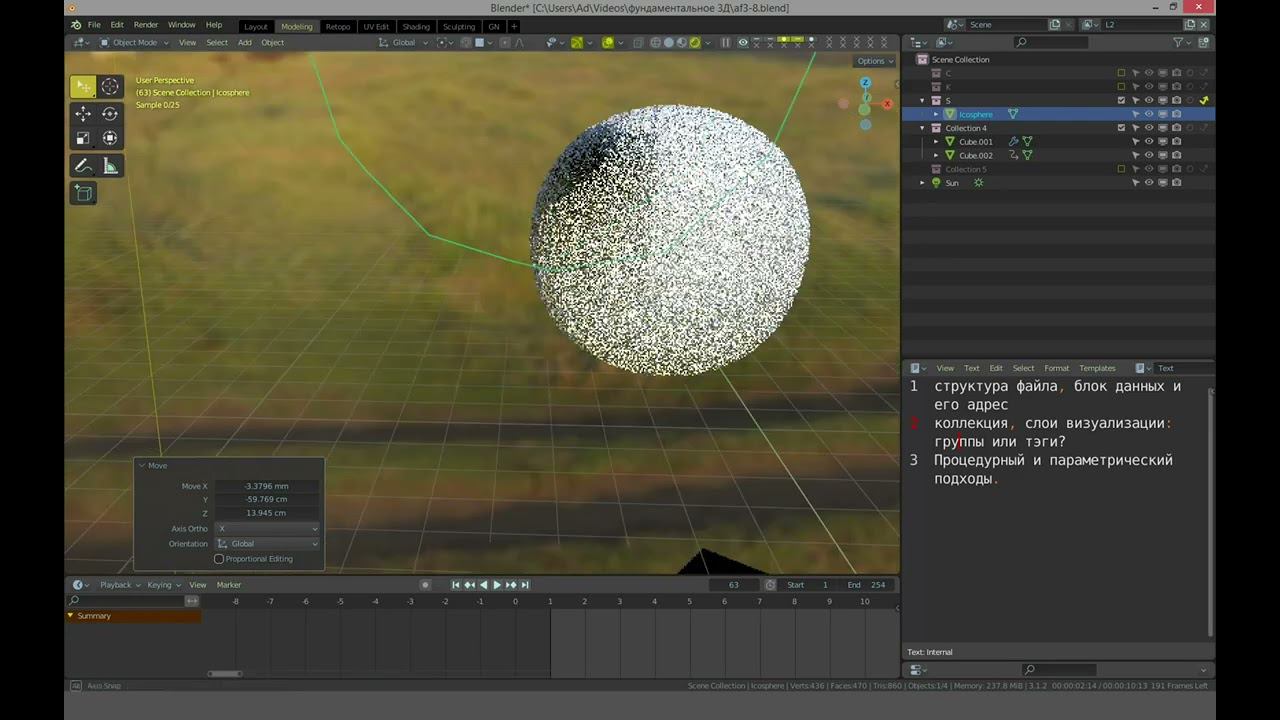Click mesh data icon beside Icosphere

pyautogui.click(x=1013, y=114)
